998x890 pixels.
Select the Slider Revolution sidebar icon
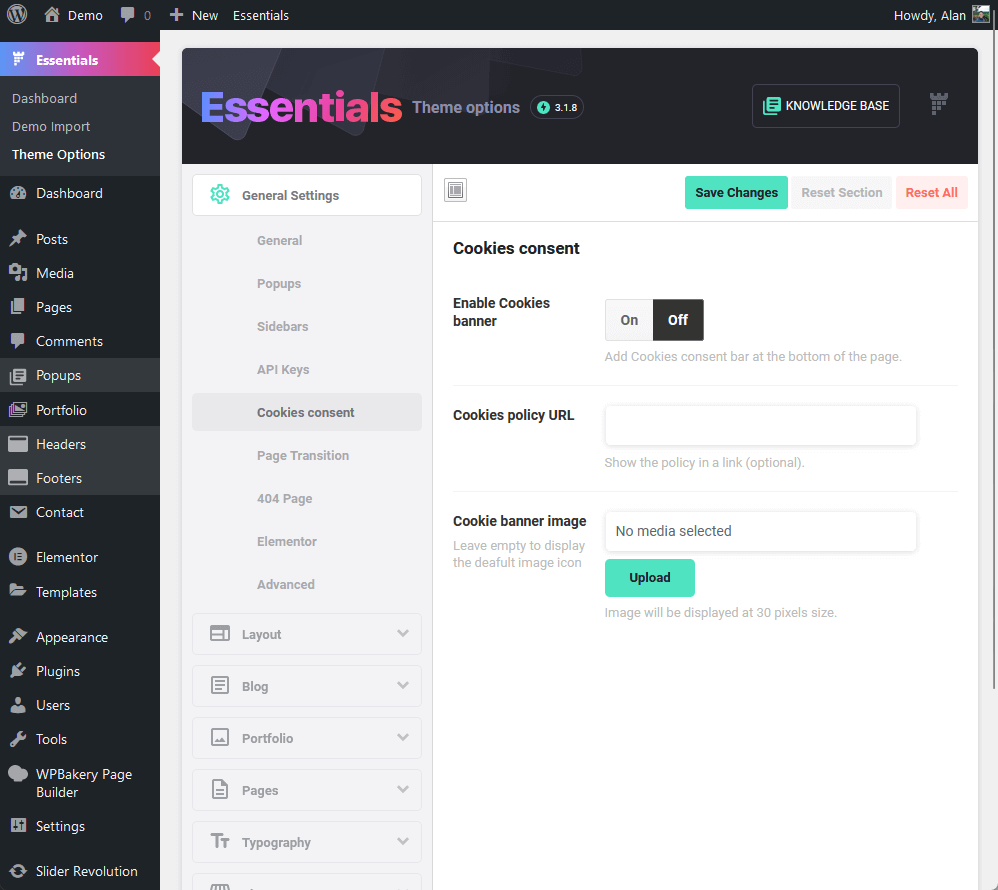click(17, 871)
